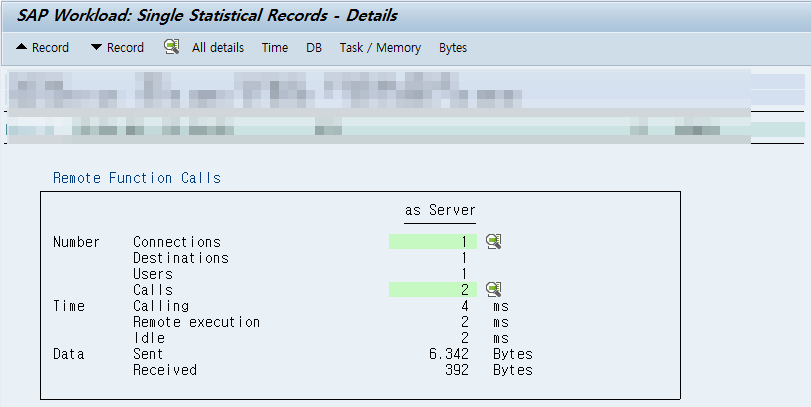This screenshot has width=811, height=407.
Task: Open the All details view
Action: (x=218, y=47)
